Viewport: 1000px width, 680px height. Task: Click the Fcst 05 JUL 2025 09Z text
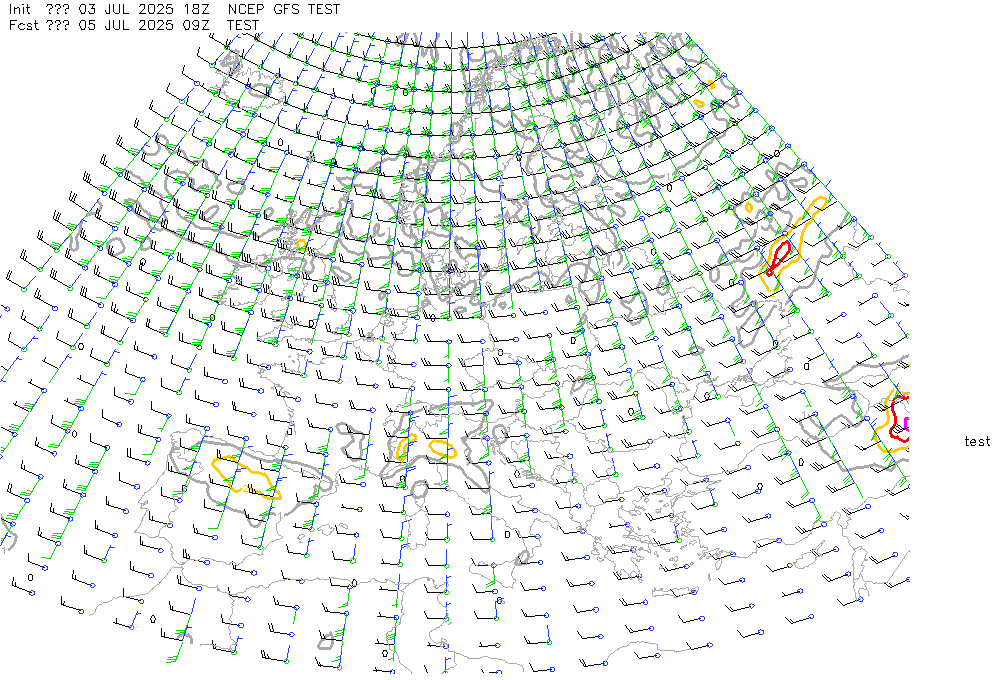click(109, 26)
